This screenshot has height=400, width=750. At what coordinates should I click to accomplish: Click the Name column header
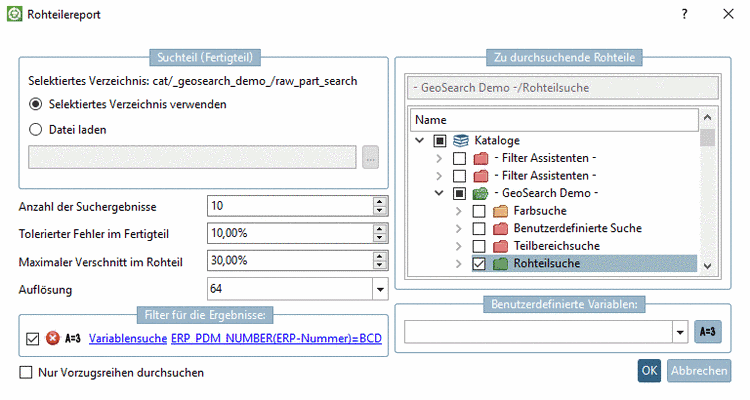pyautogui.click(x=554, y=120)
